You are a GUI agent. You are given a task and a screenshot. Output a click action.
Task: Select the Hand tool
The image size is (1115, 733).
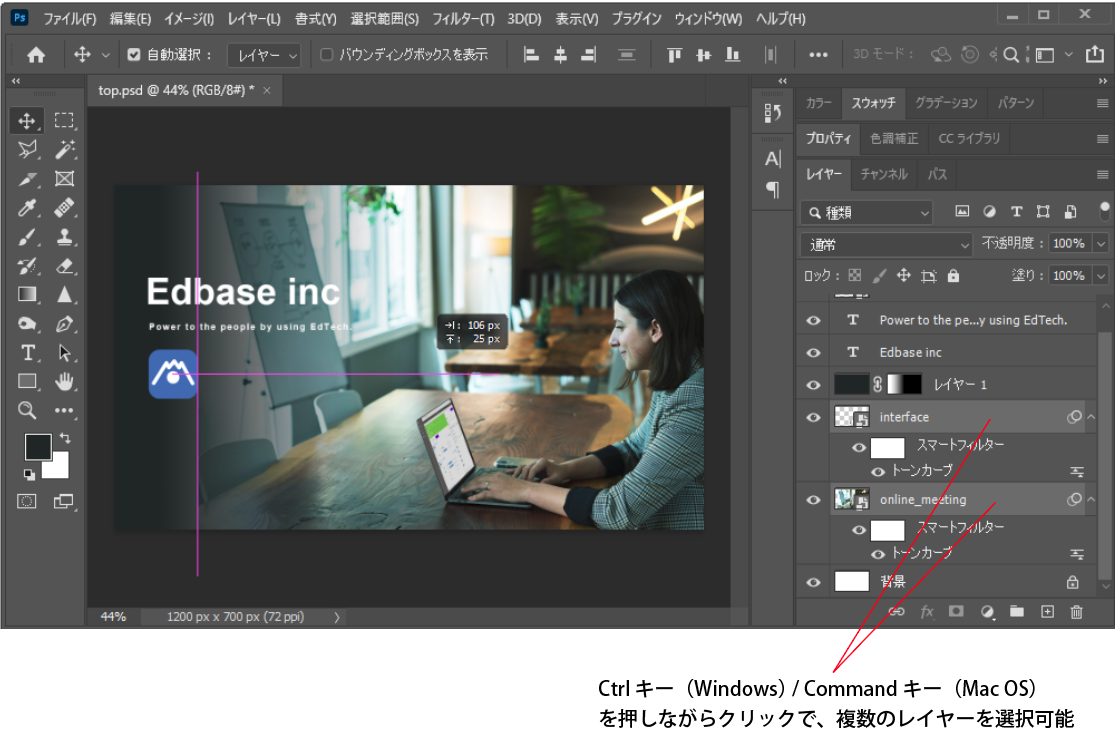click(64, 382)
